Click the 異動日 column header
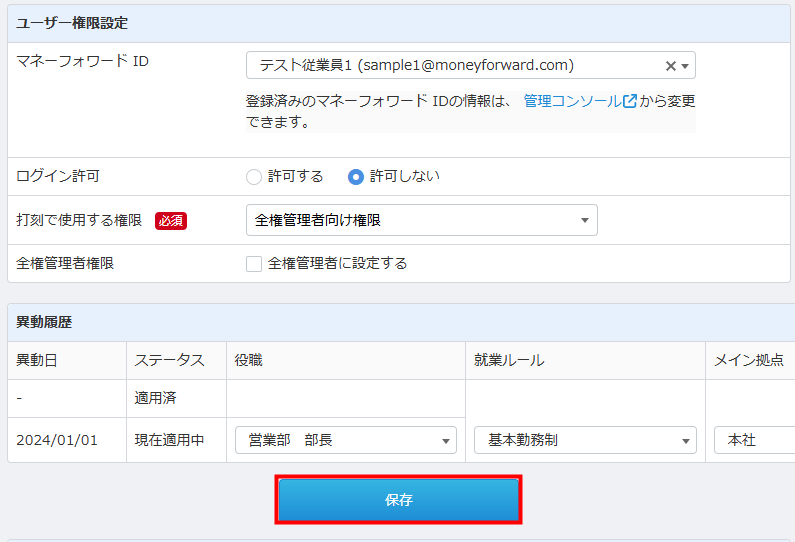Screen dimensions: 795x542 pyautogui.click(x=37, y=360)
